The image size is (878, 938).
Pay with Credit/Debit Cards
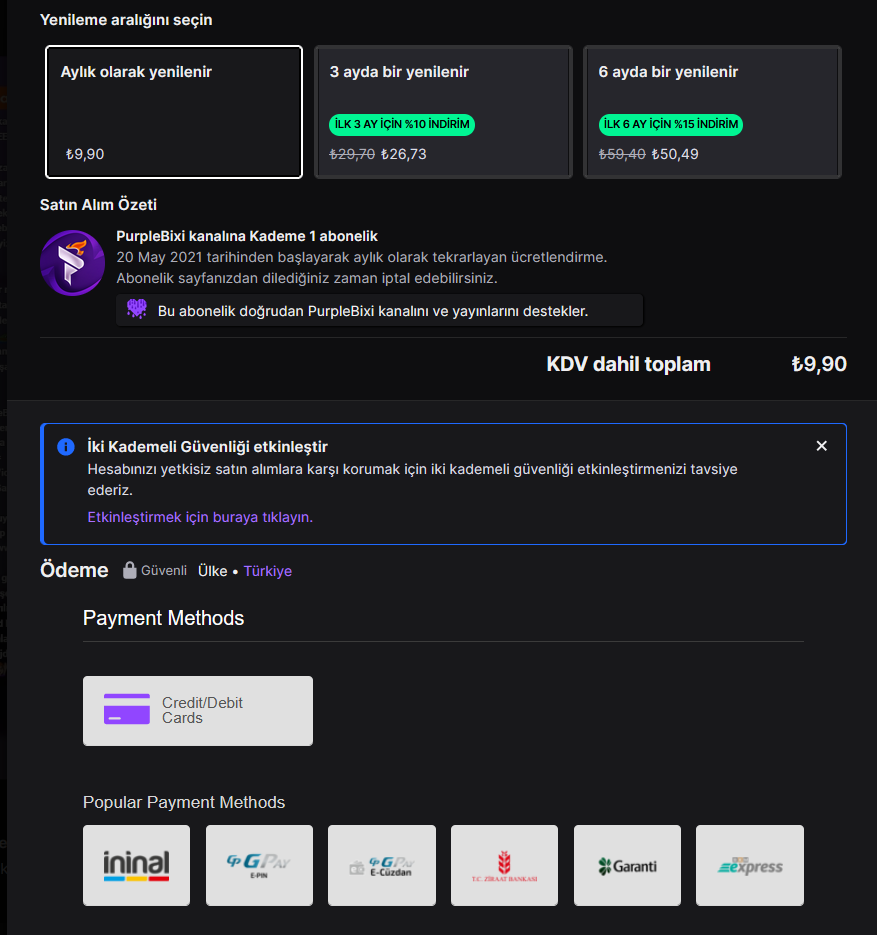pos(198,711)
